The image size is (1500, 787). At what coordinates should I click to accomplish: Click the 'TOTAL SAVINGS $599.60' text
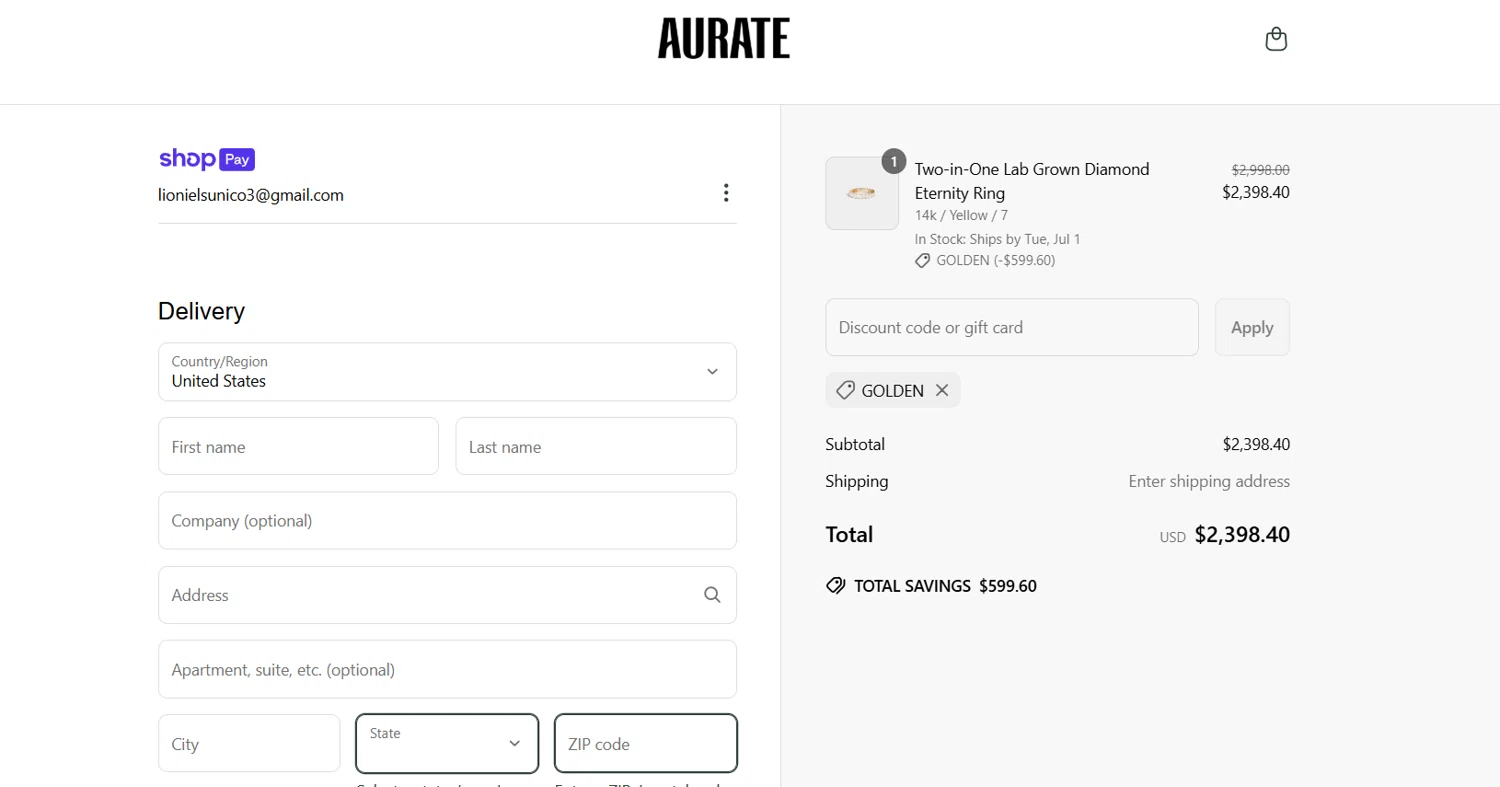[x=945, y=586]
